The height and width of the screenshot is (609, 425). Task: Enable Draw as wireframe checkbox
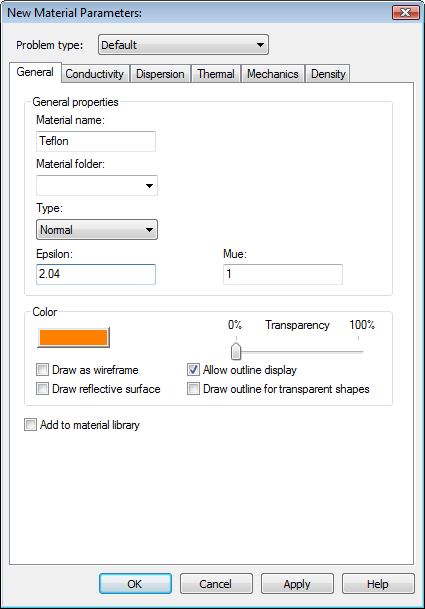click(42, 369)
